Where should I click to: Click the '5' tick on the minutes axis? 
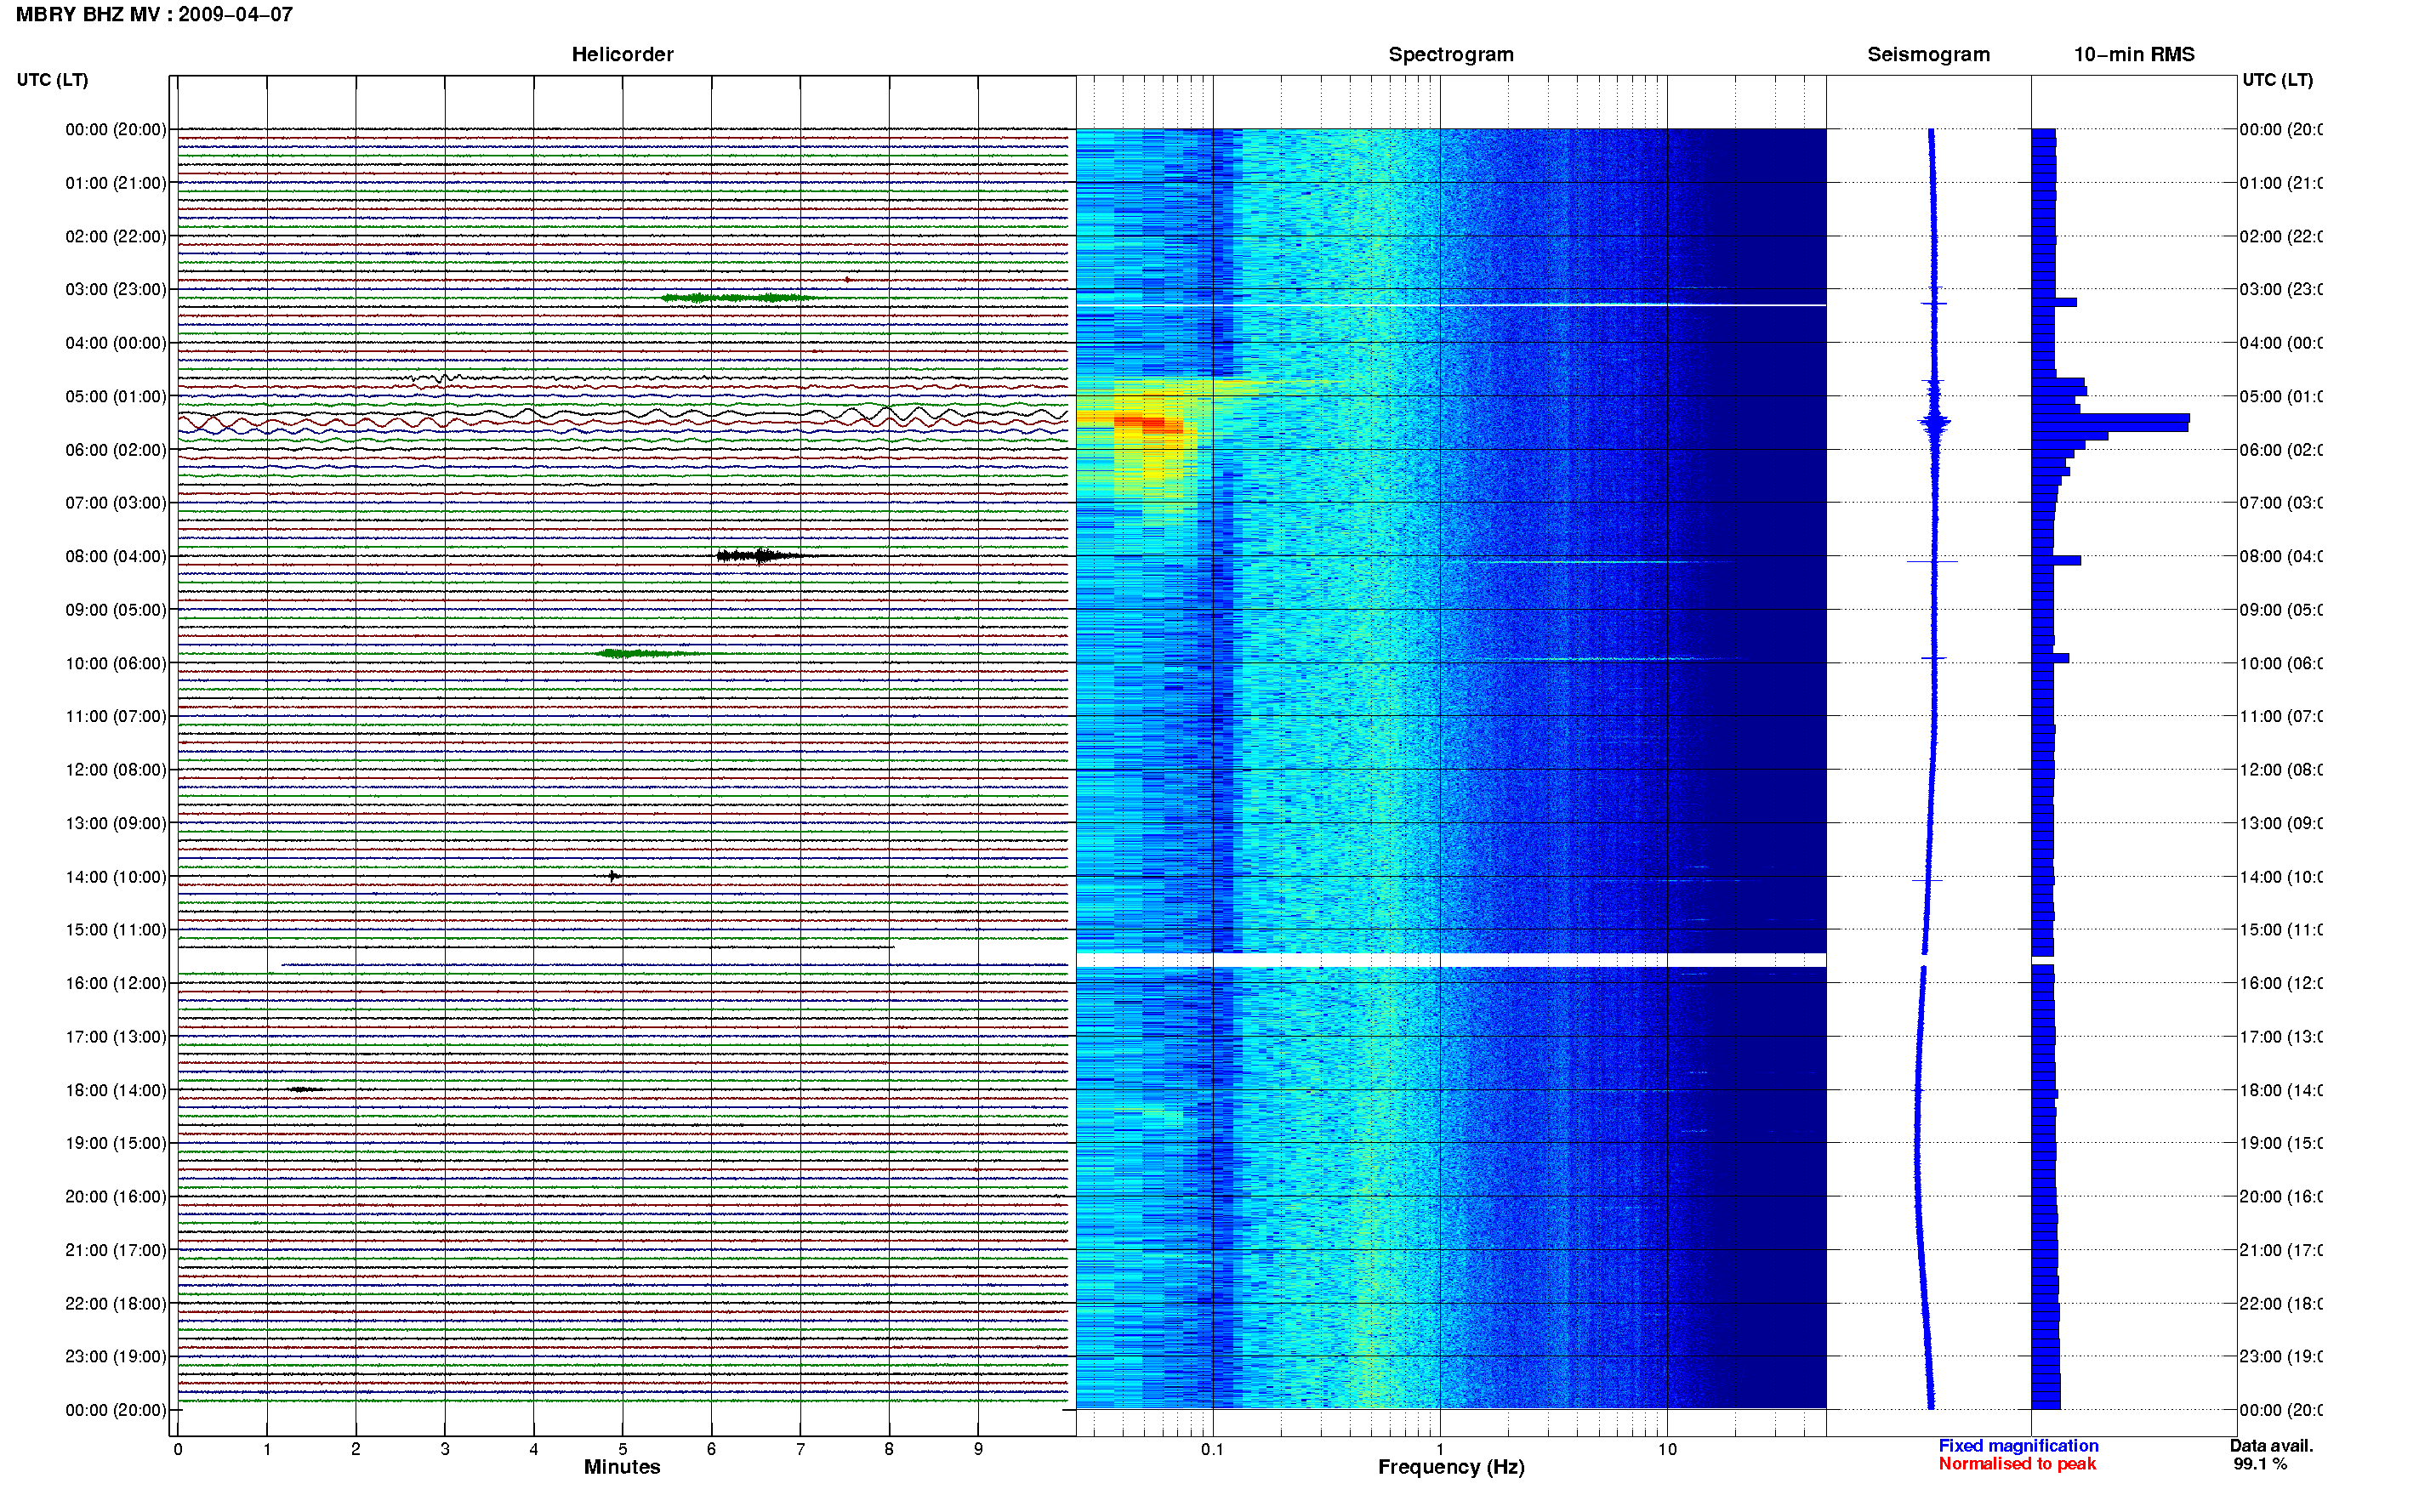623,1449
